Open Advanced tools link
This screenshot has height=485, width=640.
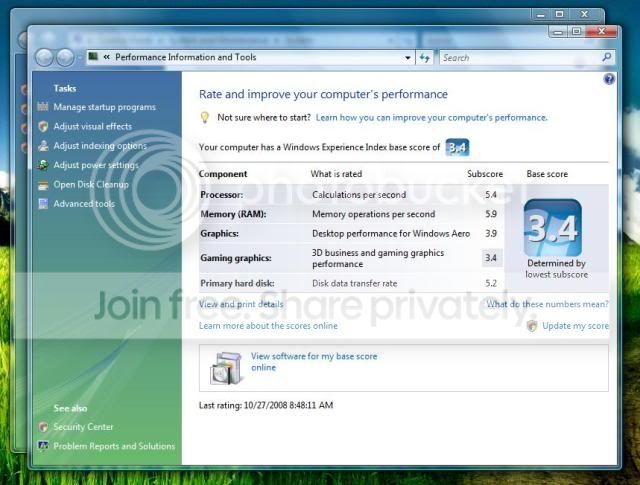click(84, 204)
